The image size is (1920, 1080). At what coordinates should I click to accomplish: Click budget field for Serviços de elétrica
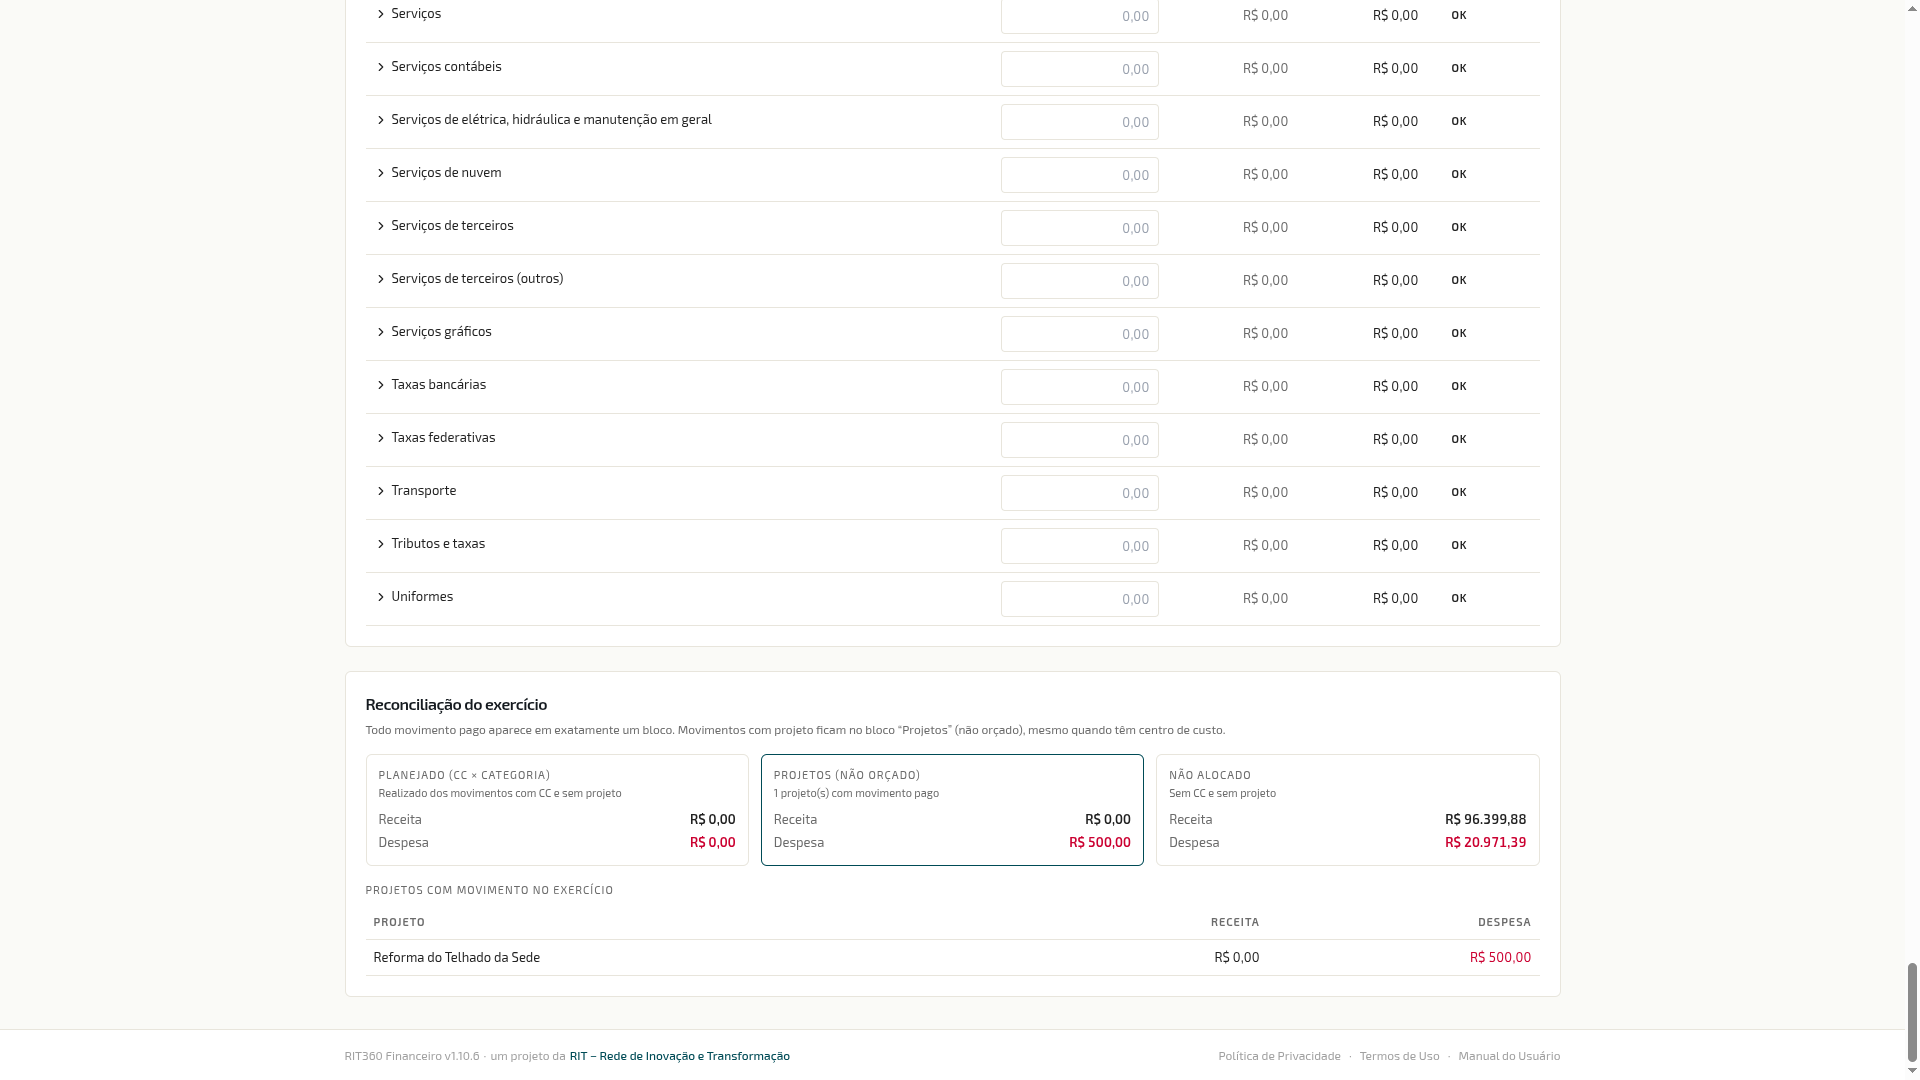(1079, 122)
